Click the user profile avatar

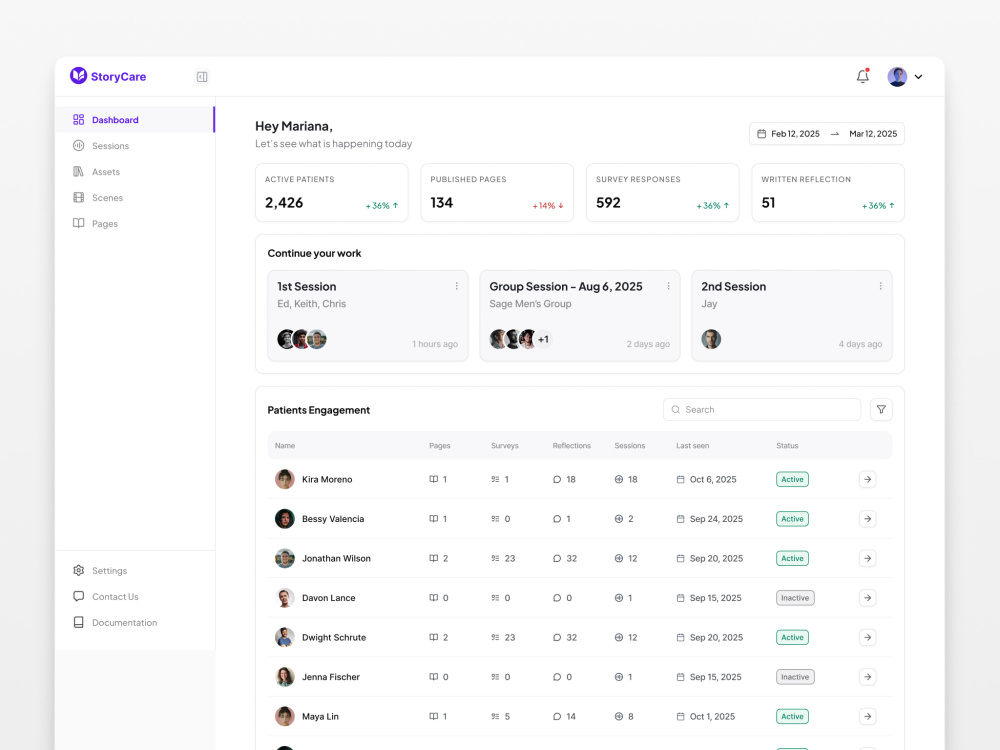tap(897, 77)
